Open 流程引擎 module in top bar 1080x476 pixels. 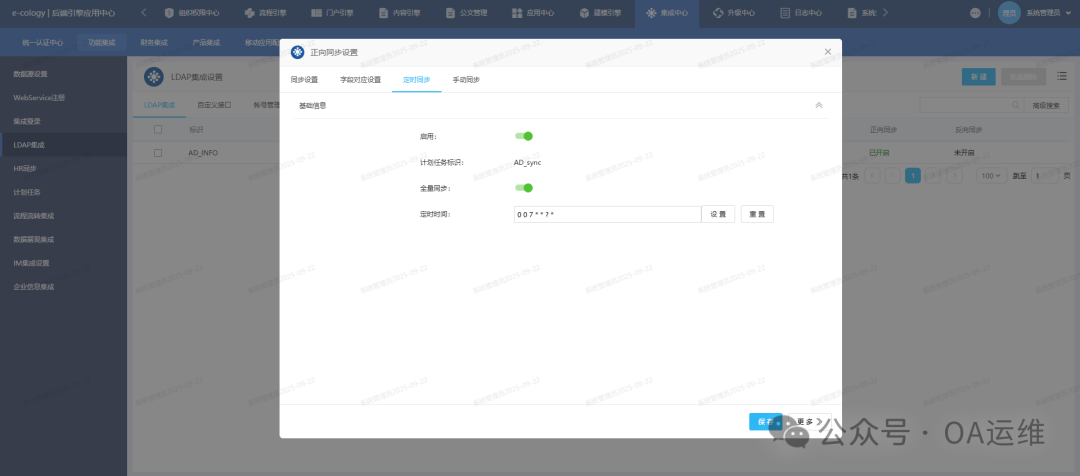(x=264, y=14)
